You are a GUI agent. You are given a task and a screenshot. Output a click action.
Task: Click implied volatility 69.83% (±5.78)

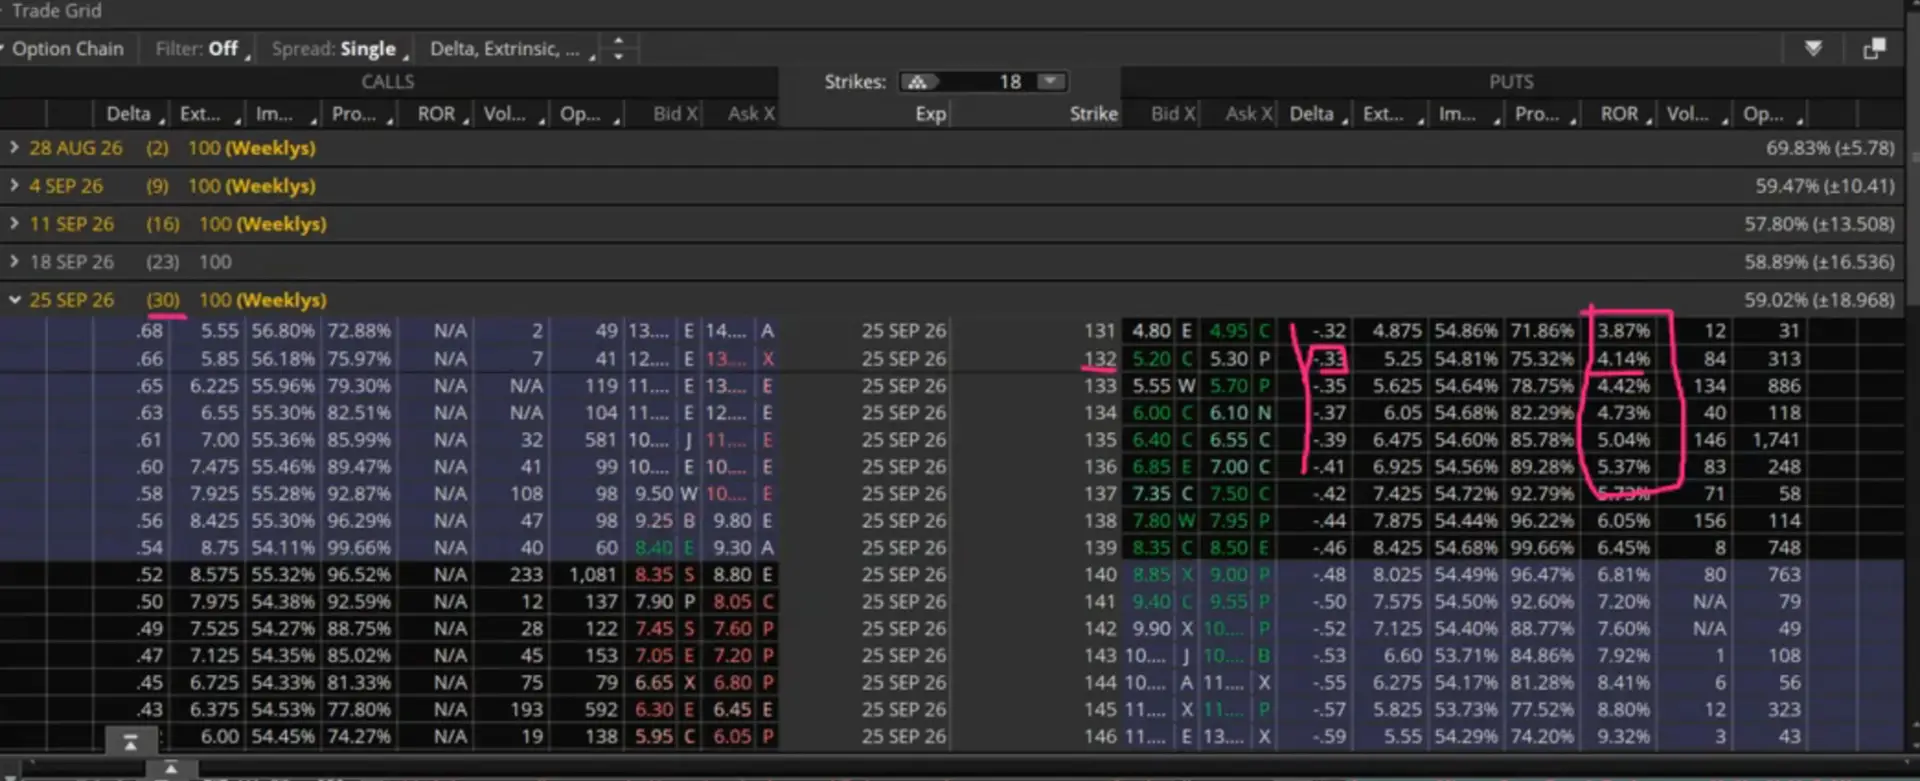1830,148
